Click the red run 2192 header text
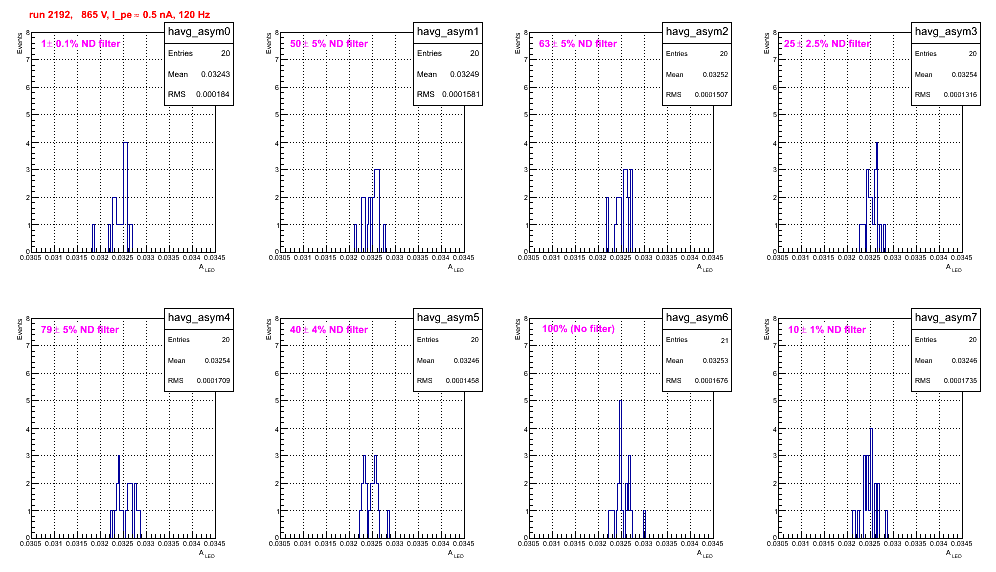The width and height of the screenshot is (996, 572). click(119, 15)
